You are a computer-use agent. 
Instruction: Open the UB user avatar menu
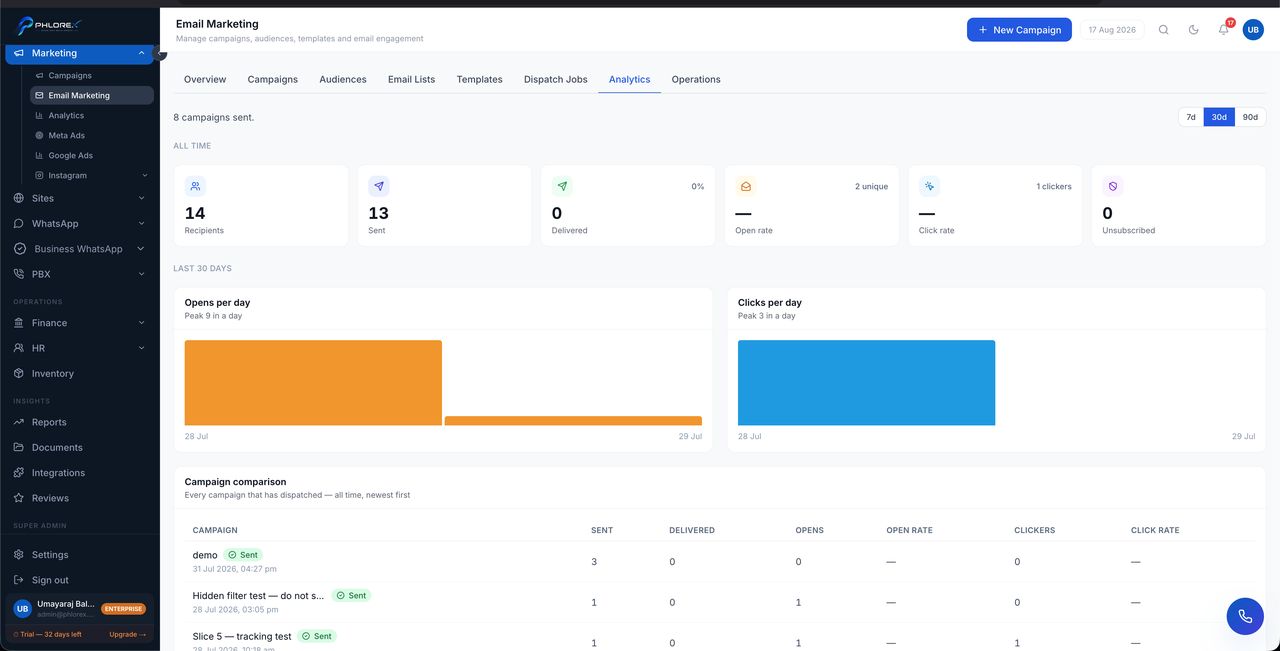pyautogui.click(x=1253, y=30)
